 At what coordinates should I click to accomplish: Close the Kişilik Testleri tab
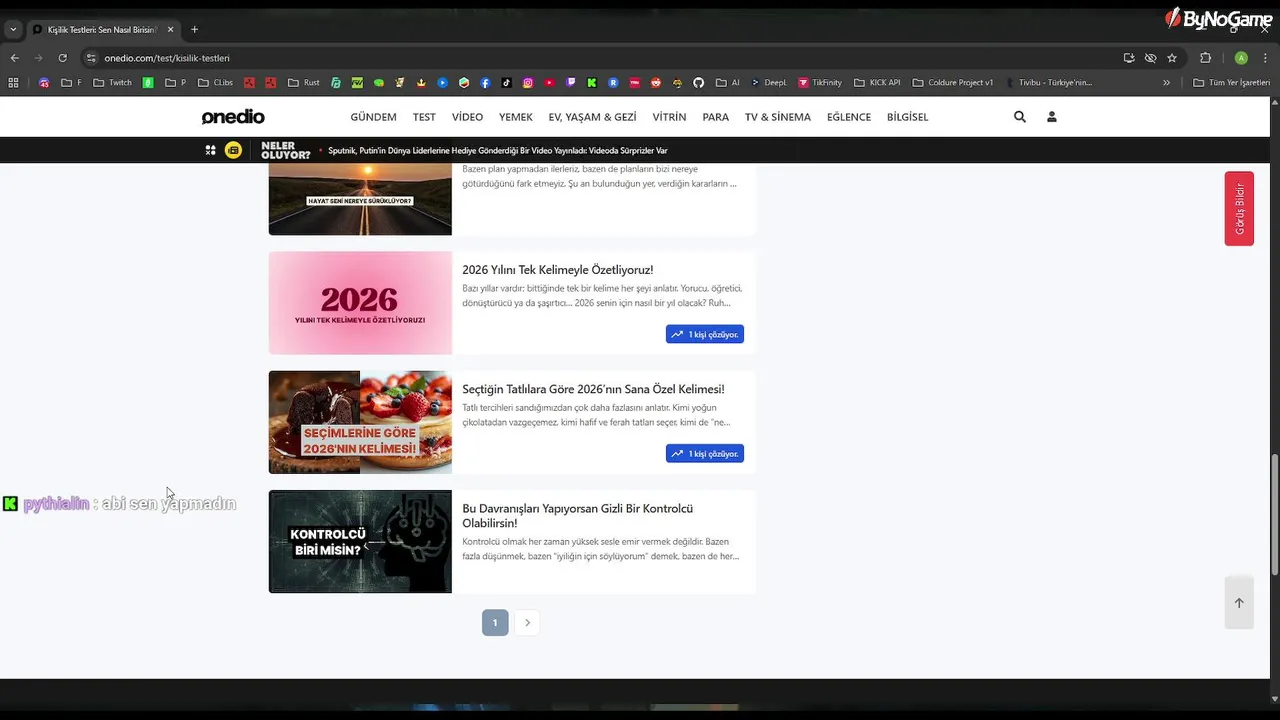pyautogui.click(x=170, y=30)
